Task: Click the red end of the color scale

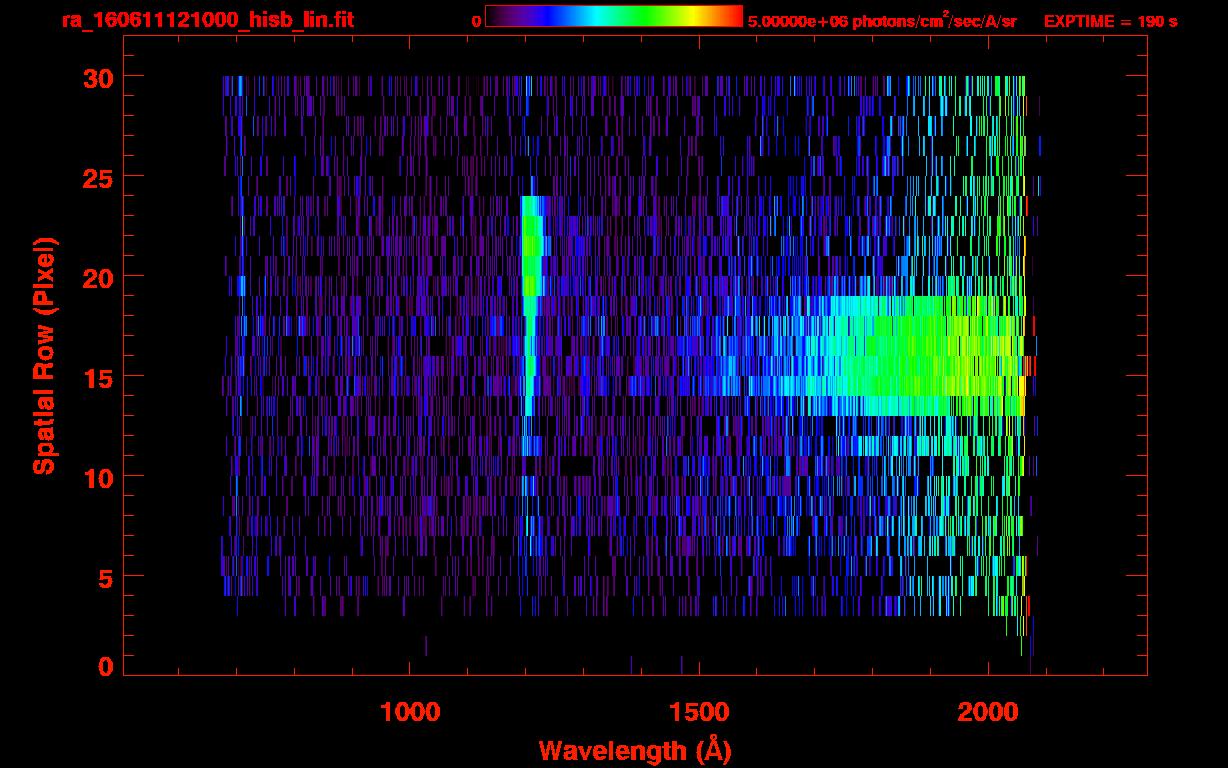Action: (x=736, y=16)
